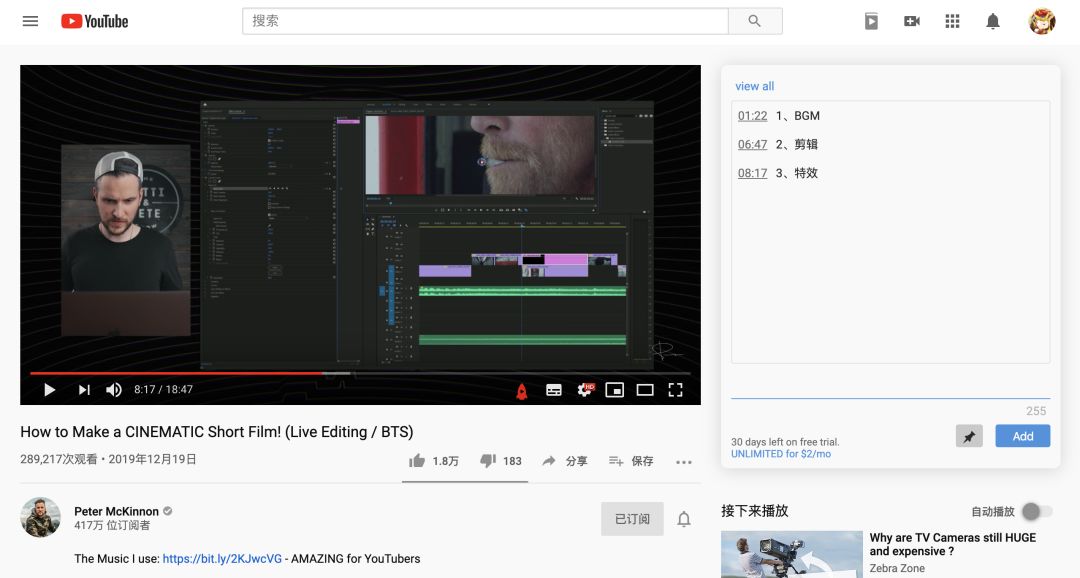Open the notifications bell in header
1080x578 pixels.
click(993, 21)
